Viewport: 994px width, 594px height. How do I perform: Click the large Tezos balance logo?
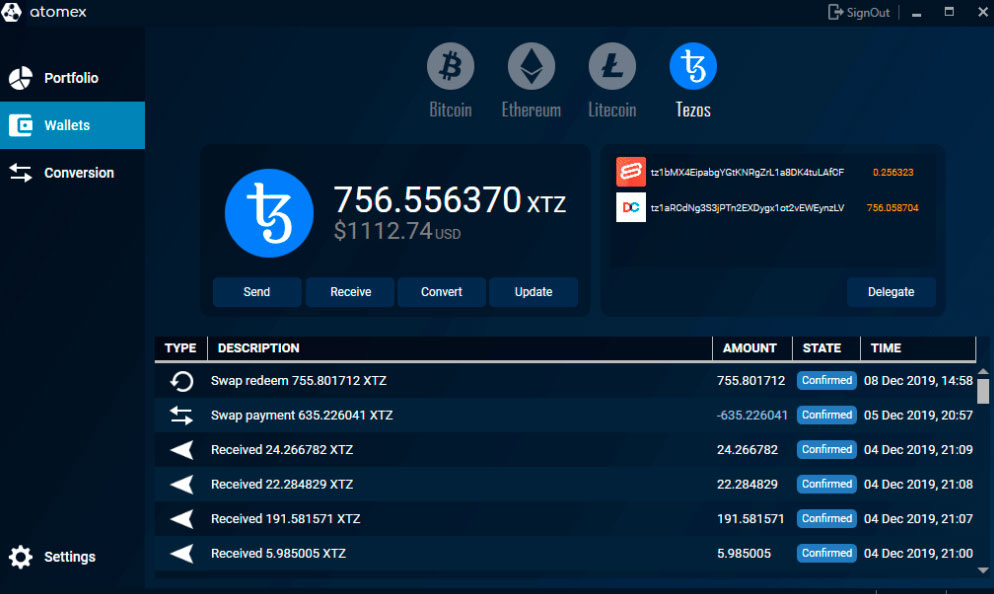click(x=269, y=213)
